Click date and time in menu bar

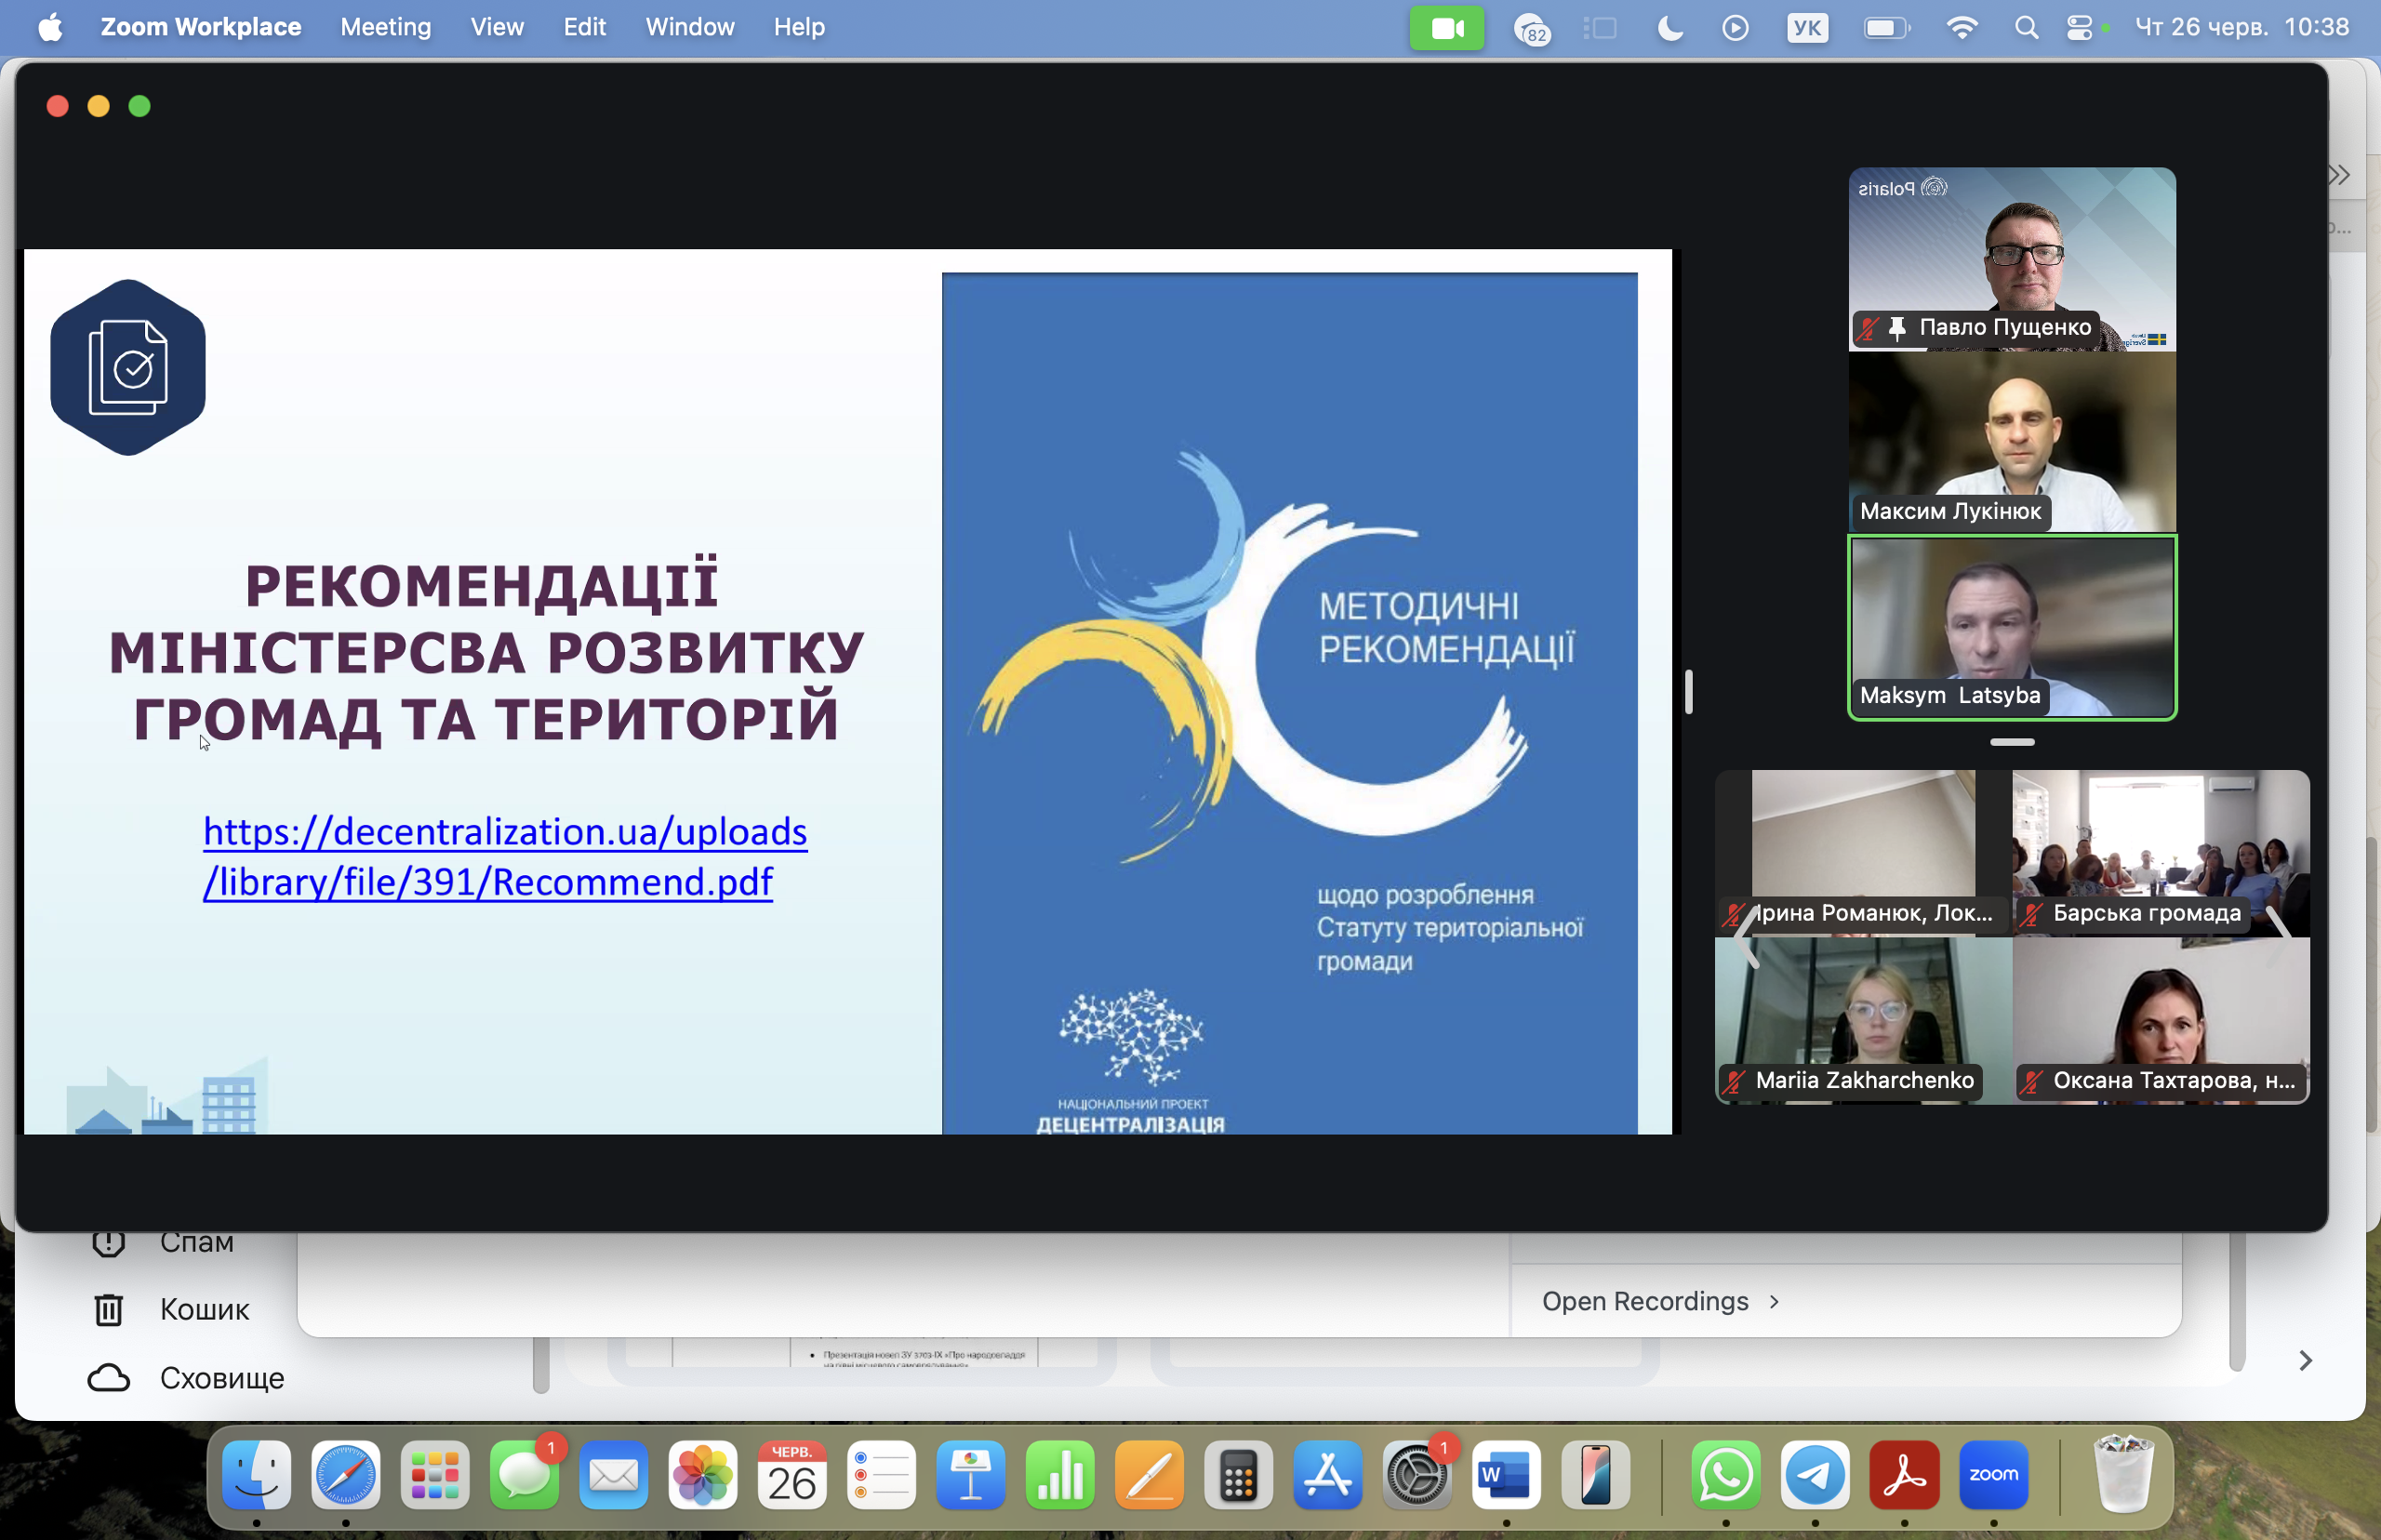2242,27
